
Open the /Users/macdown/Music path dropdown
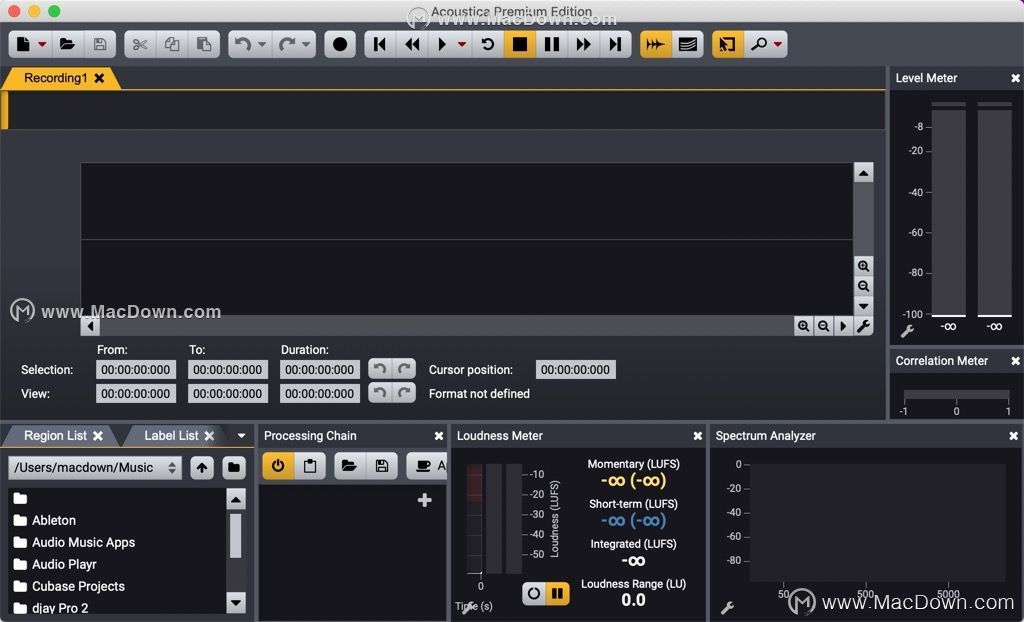[95, 468]
